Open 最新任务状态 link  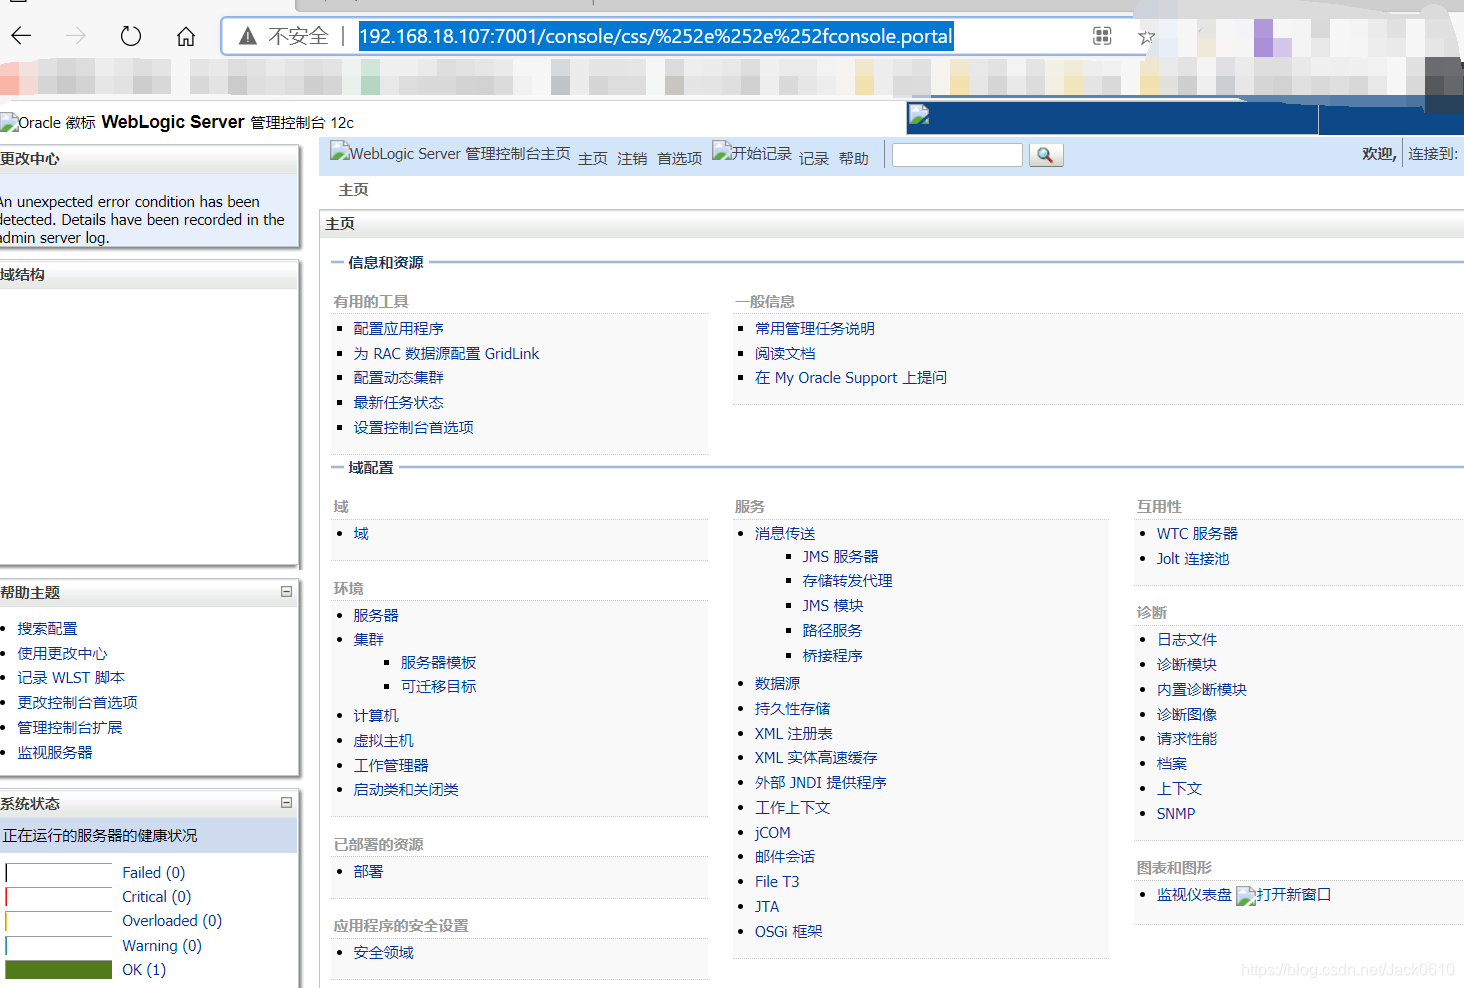pos(398,402)
